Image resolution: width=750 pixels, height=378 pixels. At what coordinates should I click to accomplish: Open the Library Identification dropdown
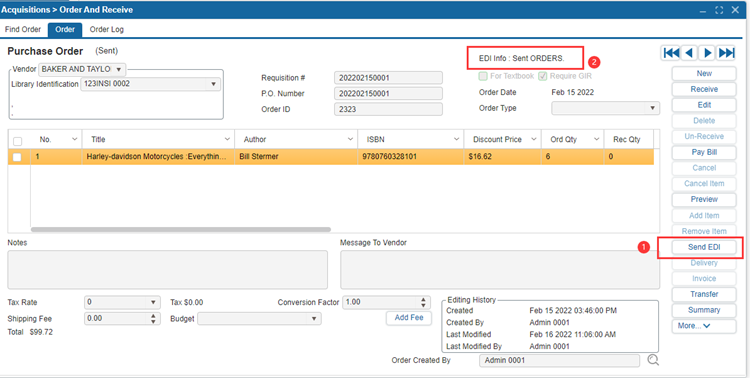pyautogui.click(x=213, y=84)
